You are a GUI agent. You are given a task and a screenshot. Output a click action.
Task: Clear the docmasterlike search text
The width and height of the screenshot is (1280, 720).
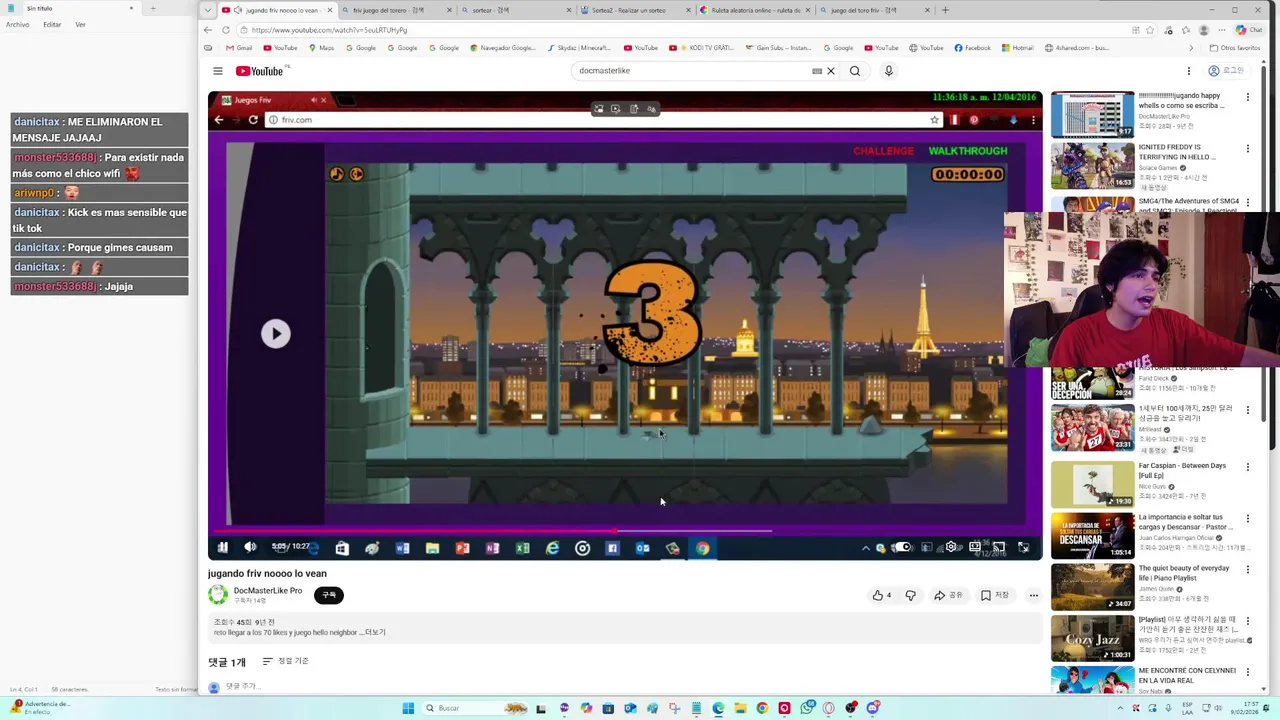[830, 71]
